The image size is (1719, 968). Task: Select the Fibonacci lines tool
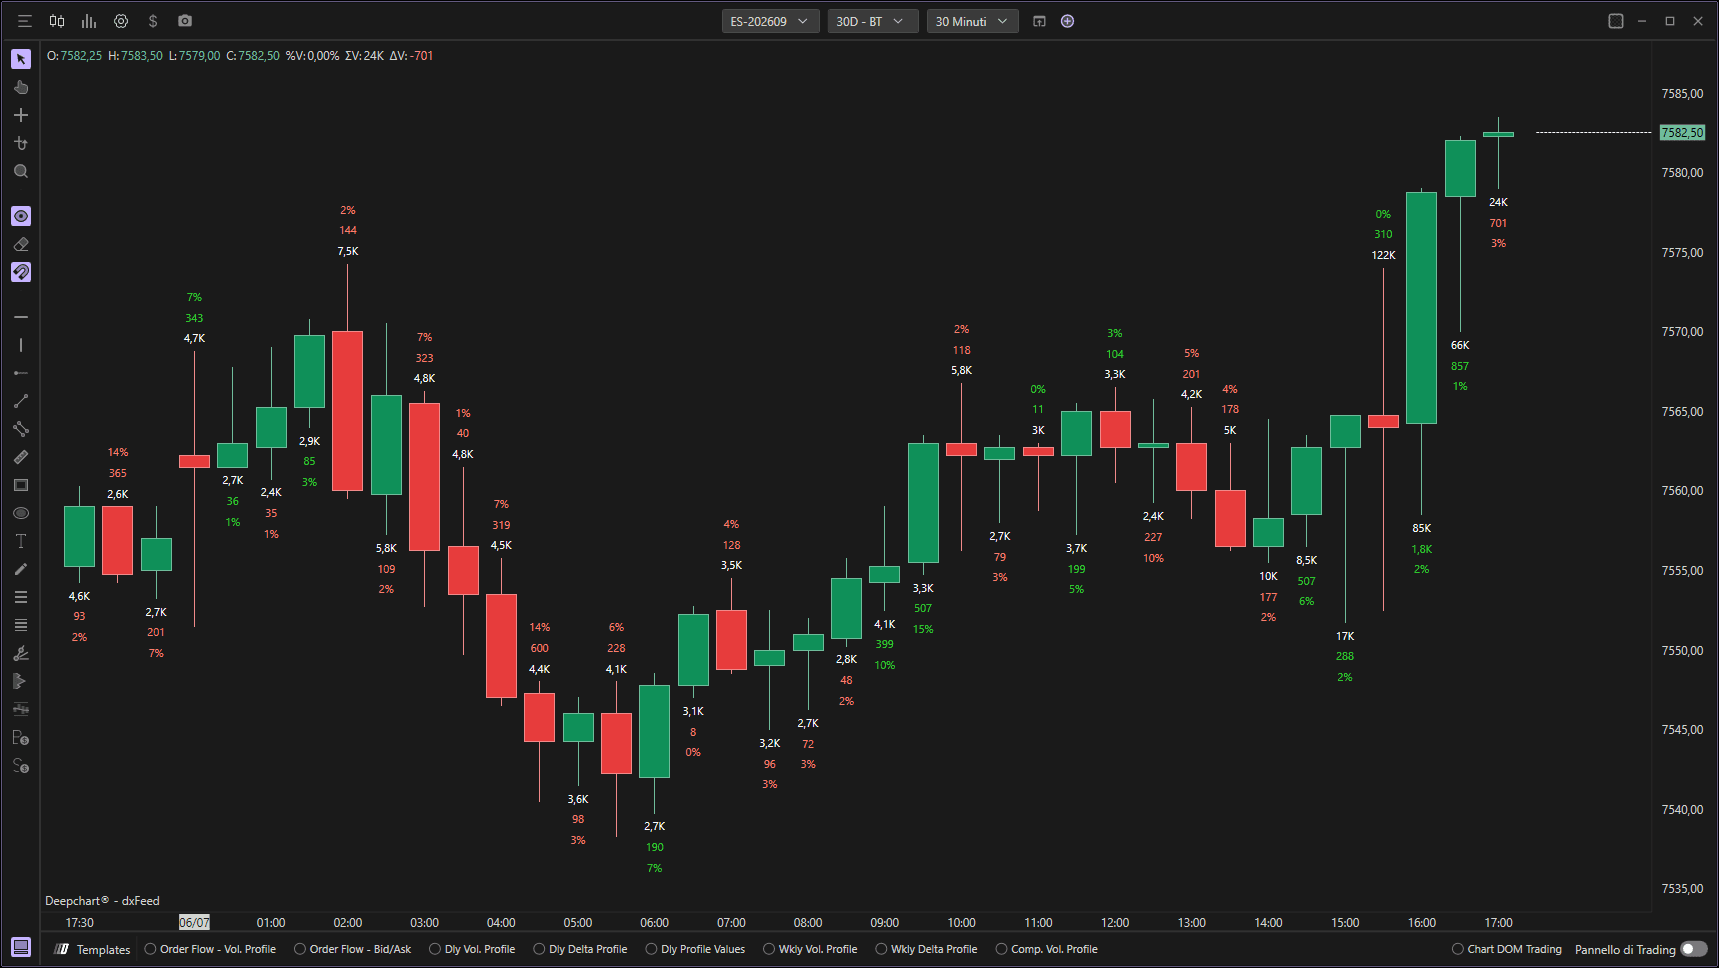[21, 597]
